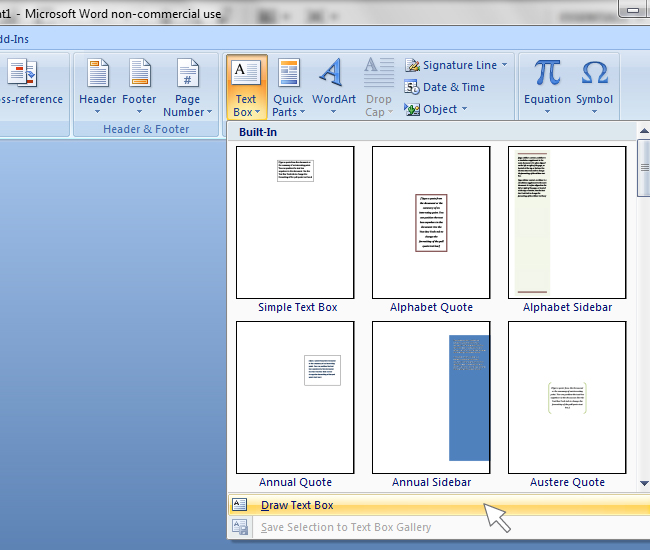
Task: Click the Save Selection to Gallery icon
Action: (240, 527)
